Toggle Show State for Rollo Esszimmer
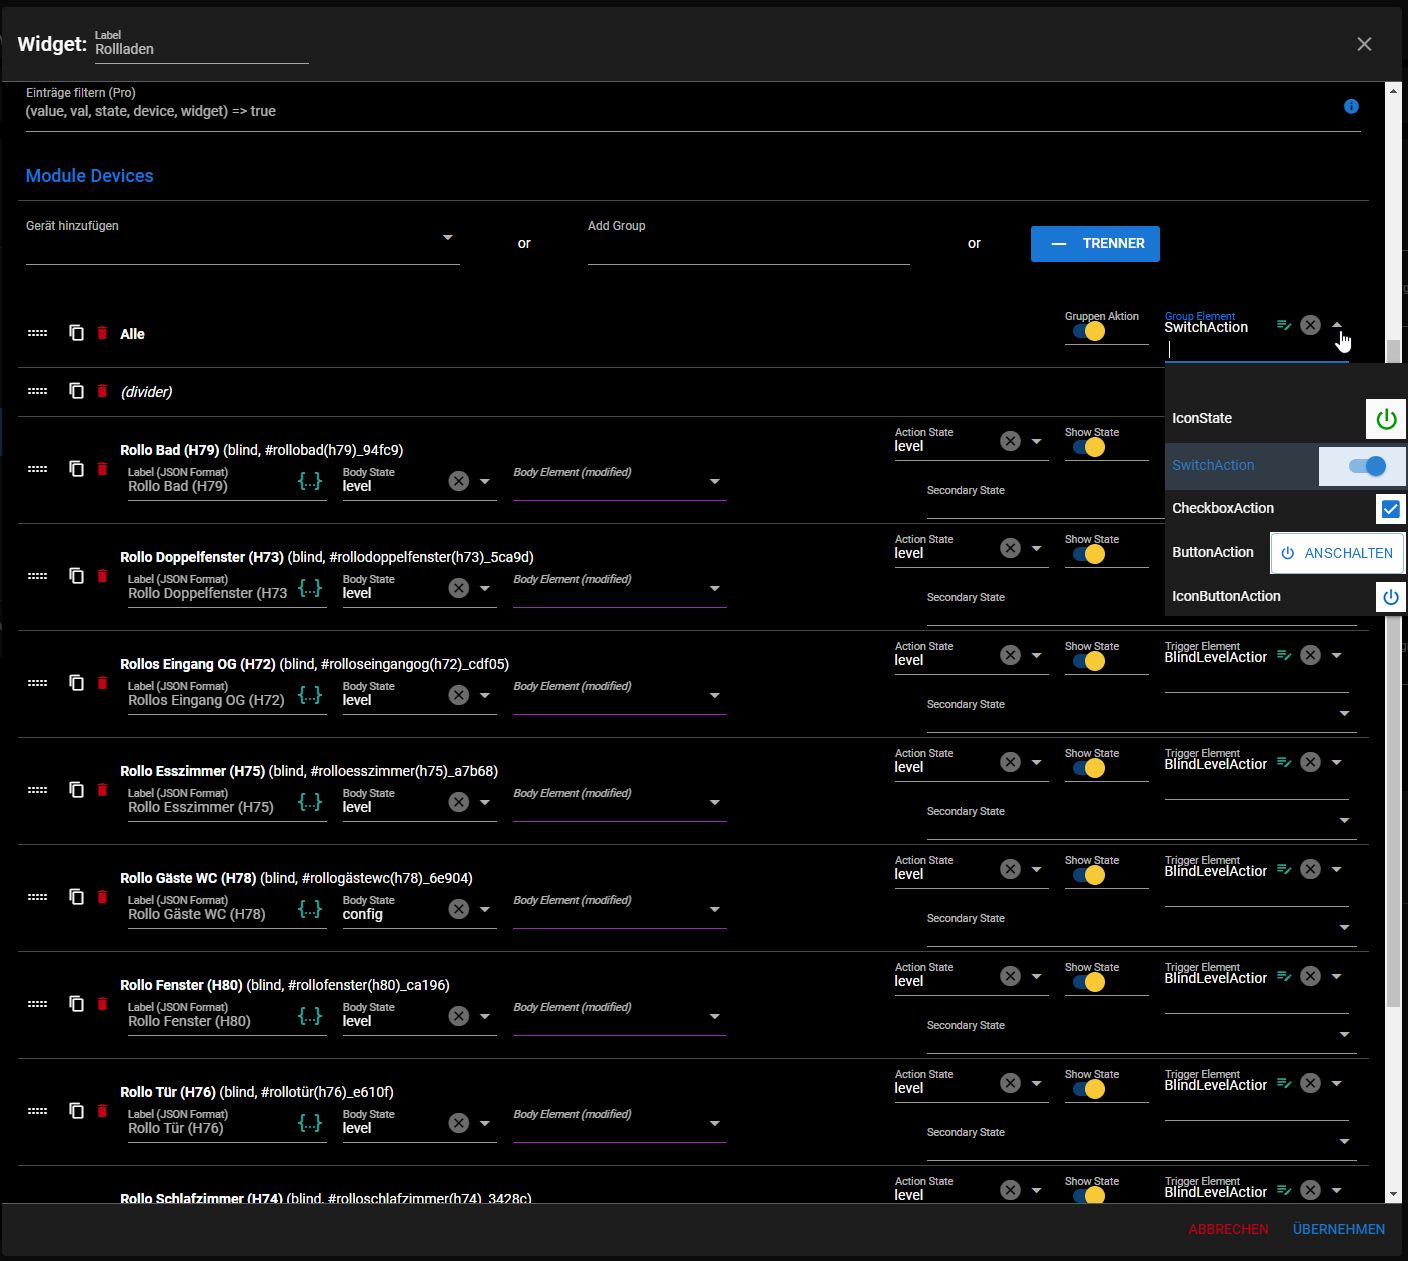The width and height of the screenshot is (1408, 1261). pyautogui.click(x=1089, y=768)
